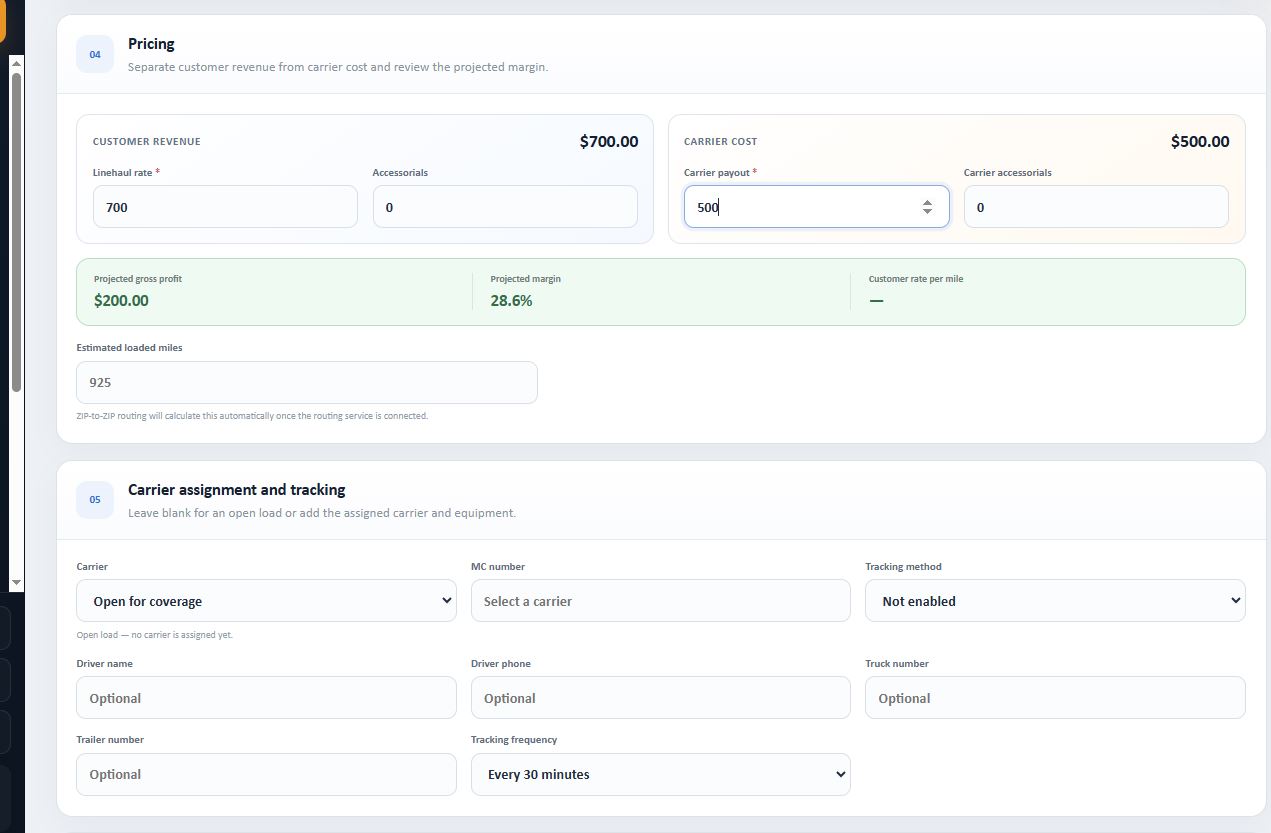Click the left panel scrollbar up arrow

click(16, 64)
